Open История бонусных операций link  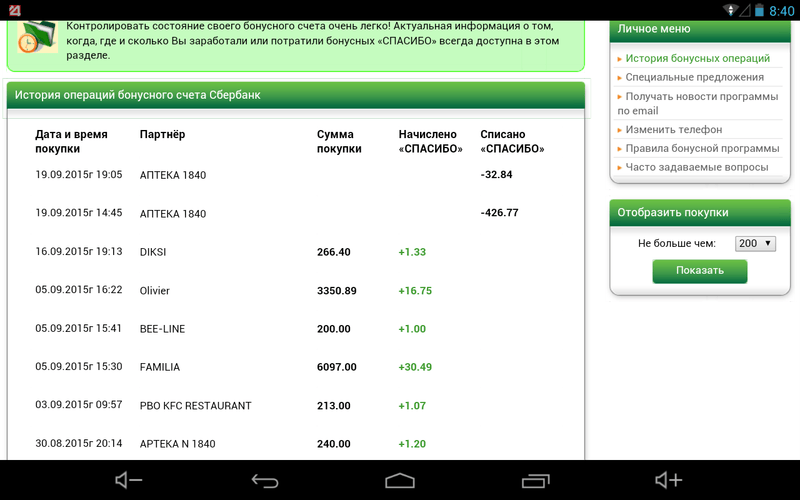click(x=697, y=58)
